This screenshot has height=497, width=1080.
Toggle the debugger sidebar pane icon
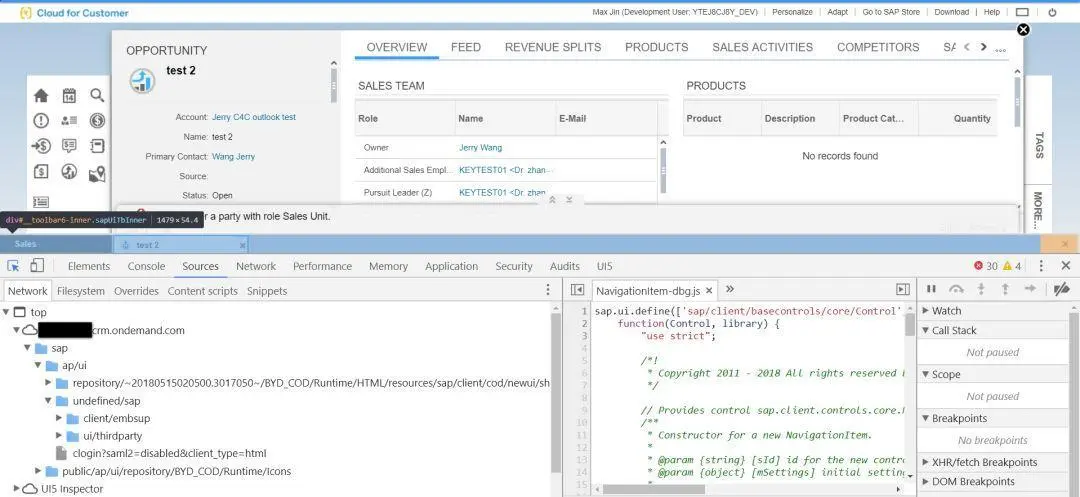click(903, 290)
